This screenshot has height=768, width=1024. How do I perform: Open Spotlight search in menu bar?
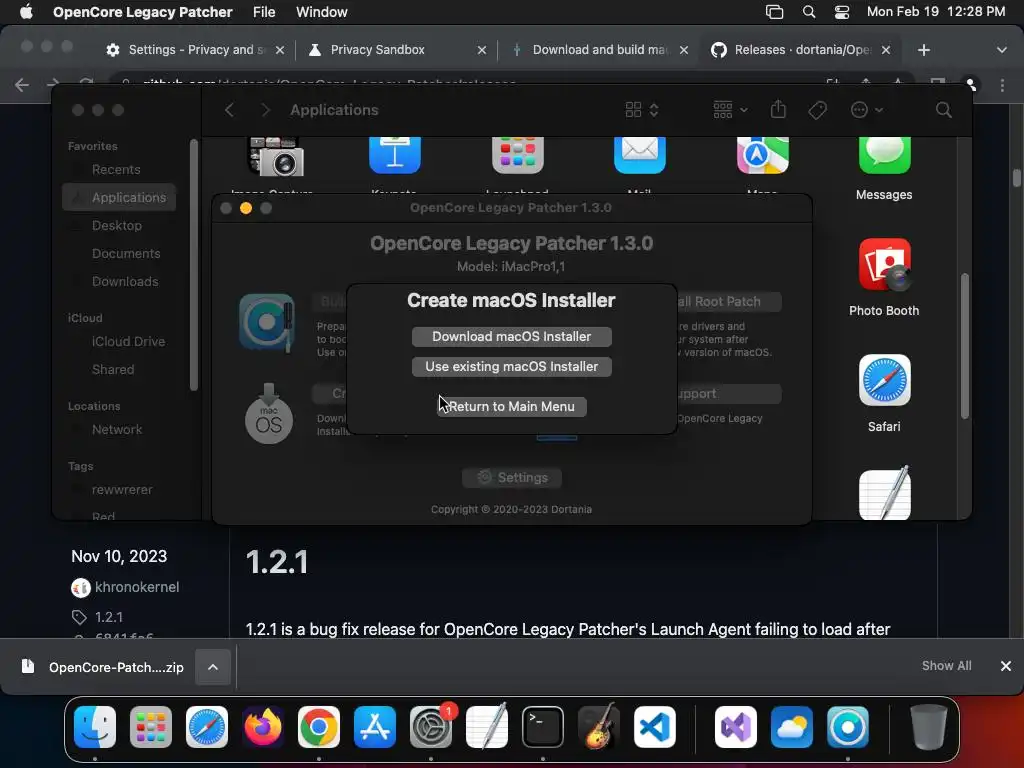[808, 12]
